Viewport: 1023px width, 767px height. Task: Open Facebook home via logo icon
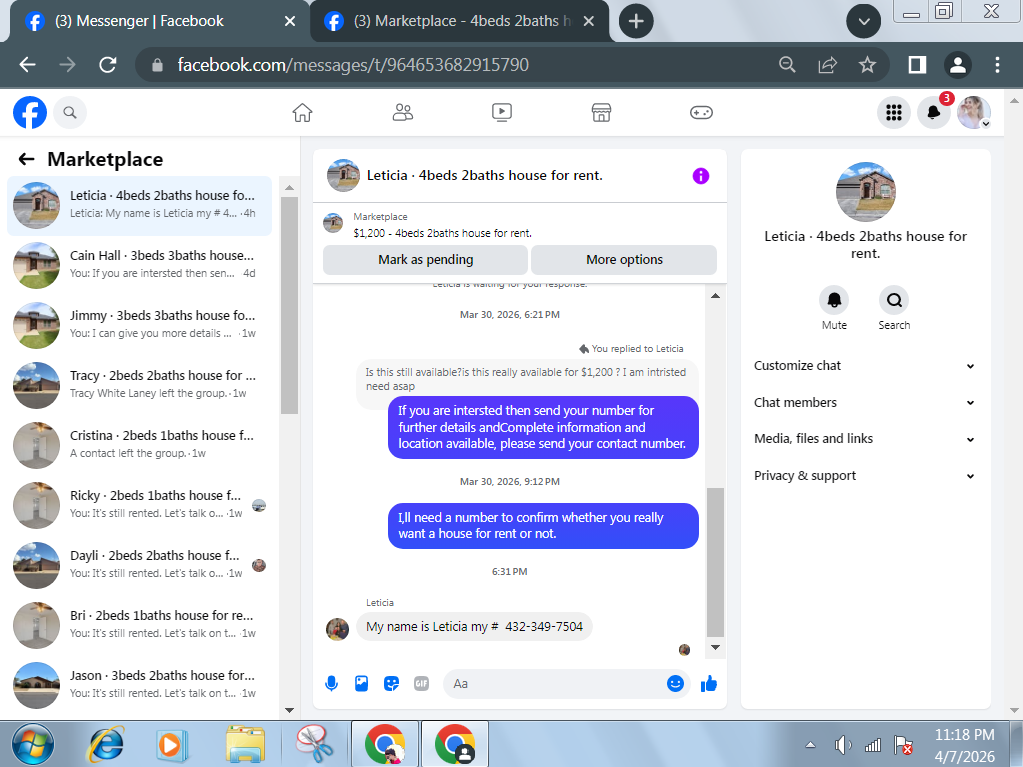pos(30,113)
